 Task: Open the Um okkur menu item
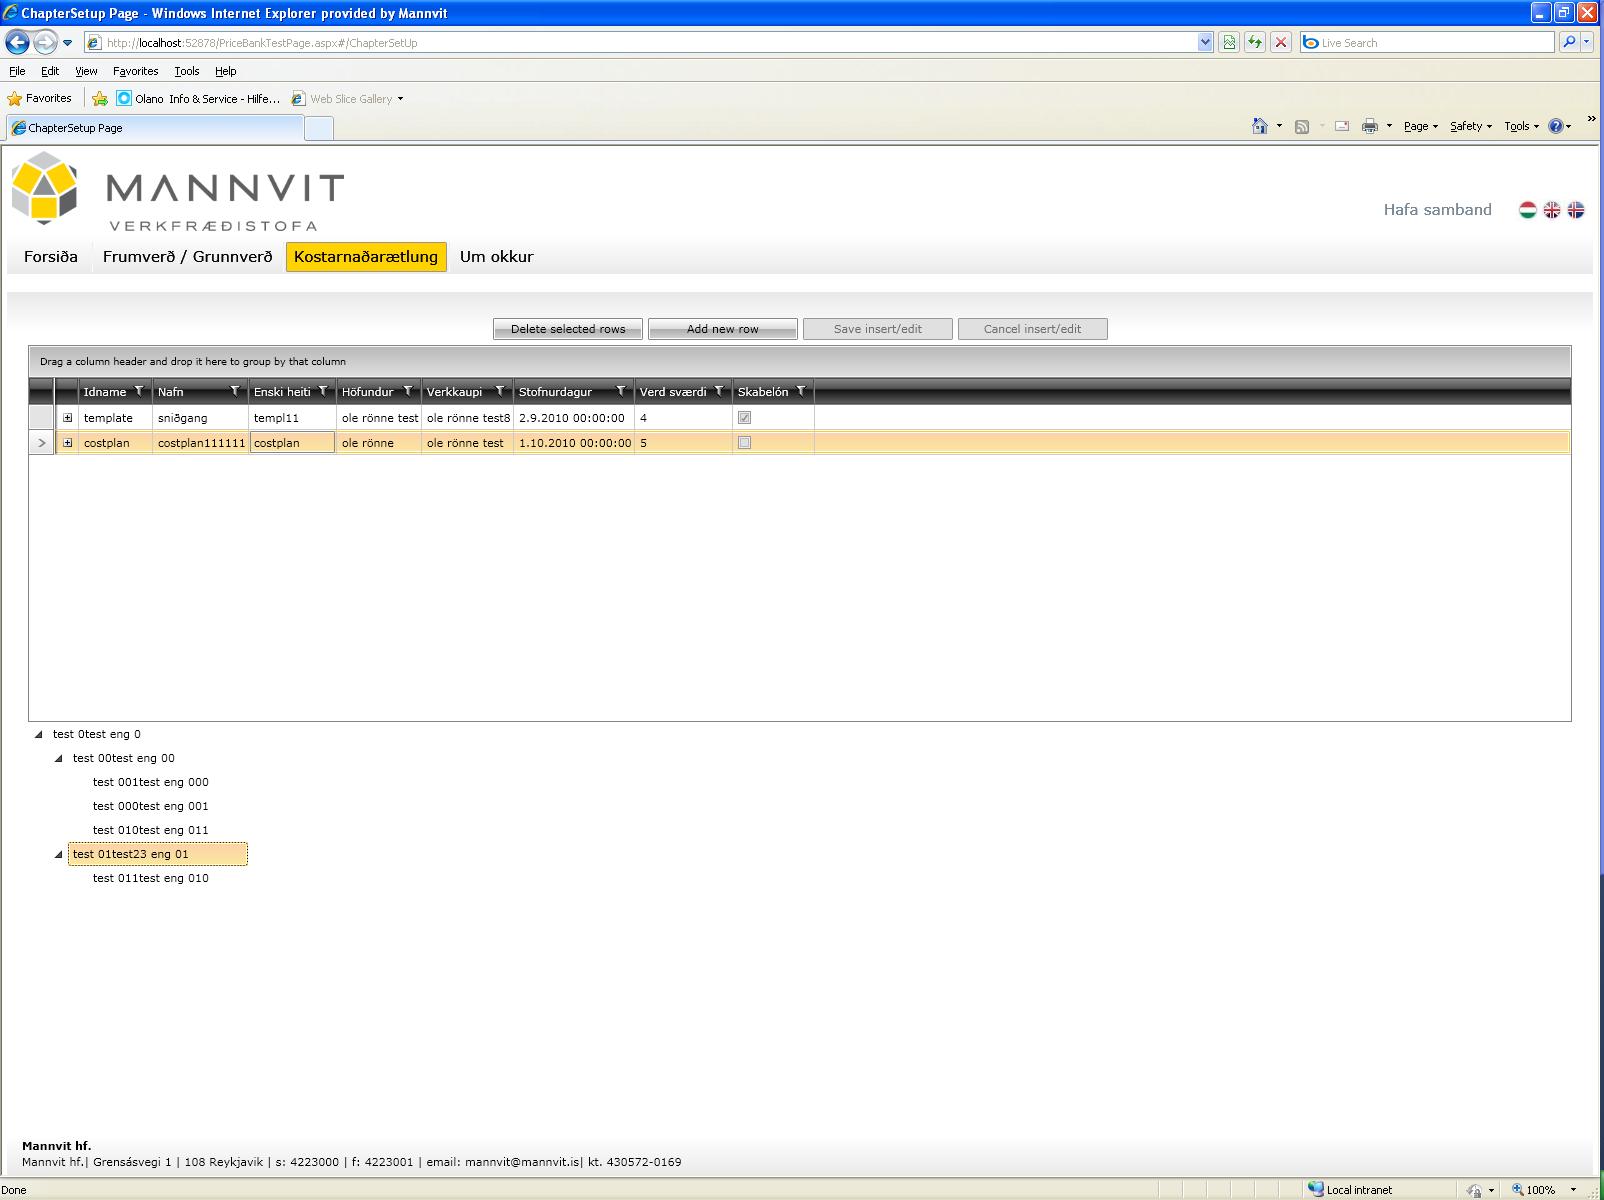pos(496,257)
